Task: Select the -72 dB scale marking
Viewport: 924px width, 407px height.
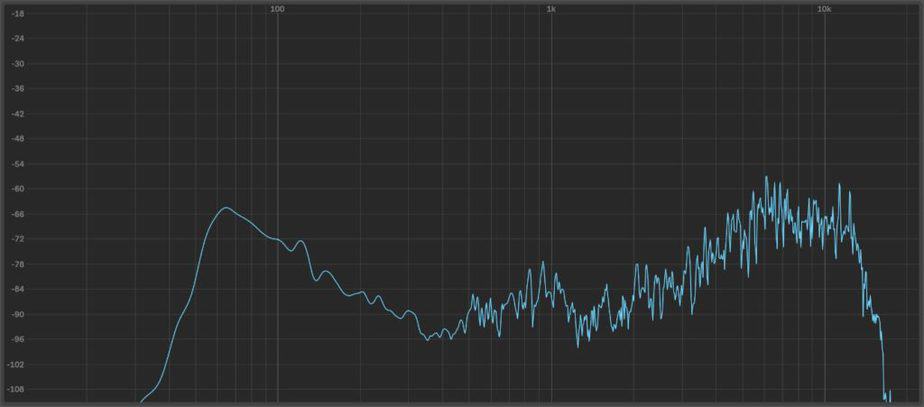Action: click(17, 239)
